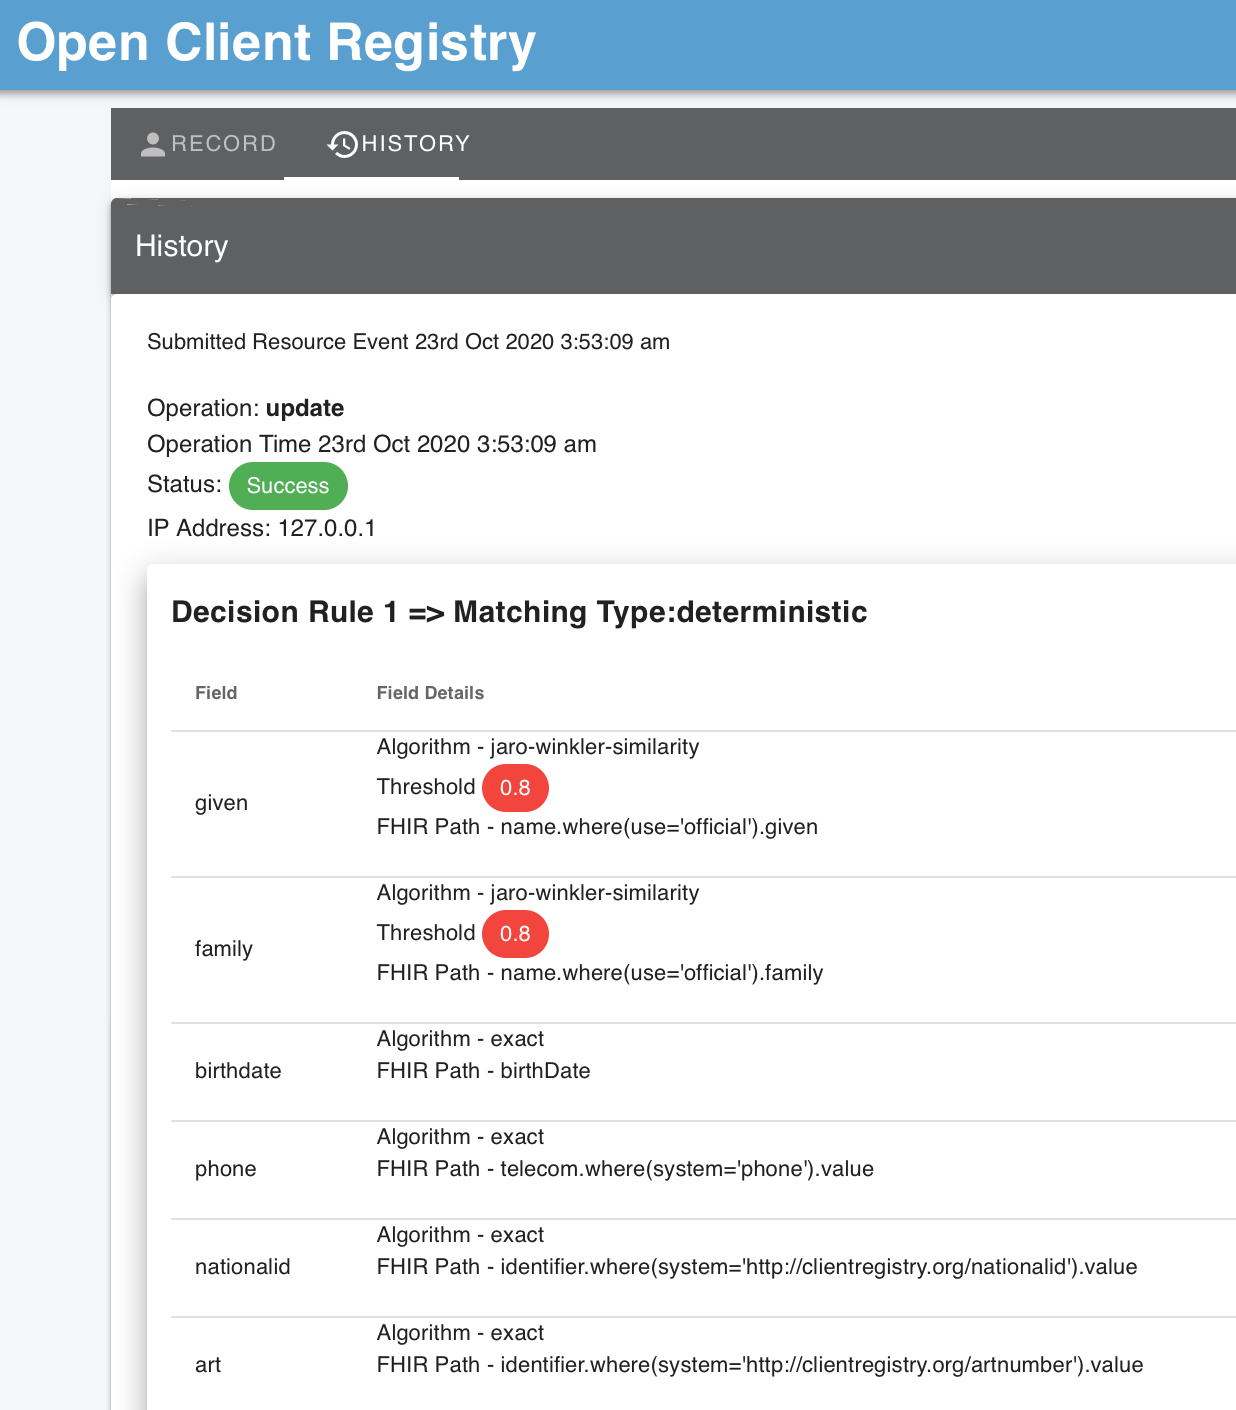Open the HISTORY tab
The image size is (1236, 1410).
[398, 144]
